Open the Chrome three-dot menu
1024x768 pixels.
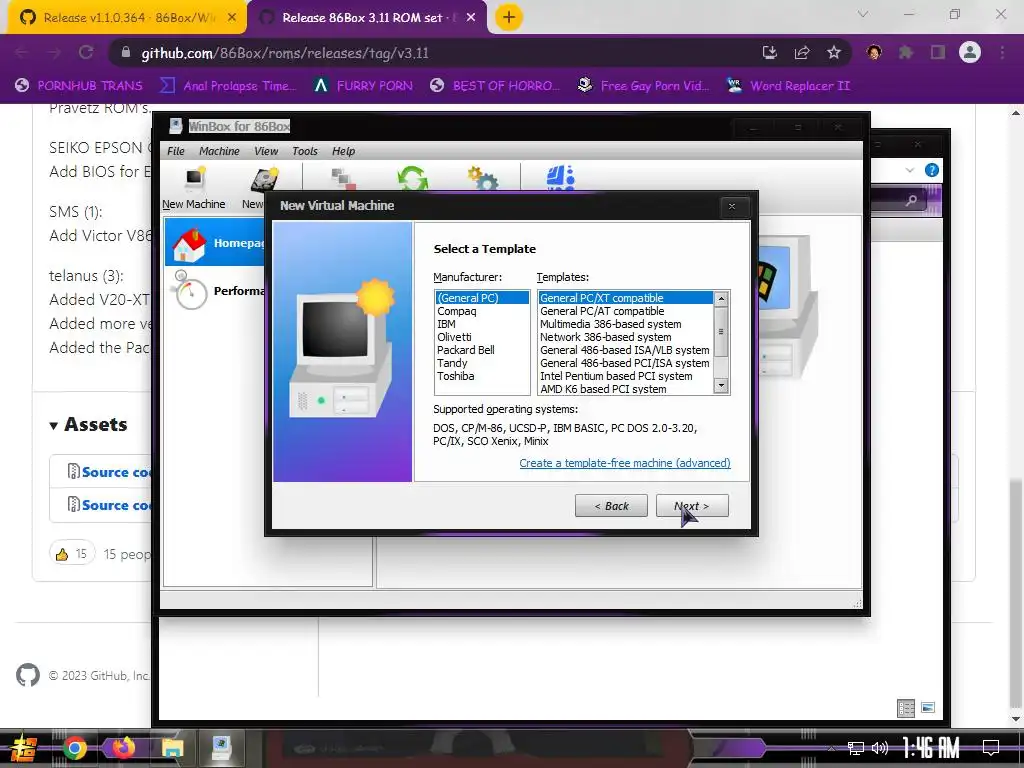click(1002, 53)
